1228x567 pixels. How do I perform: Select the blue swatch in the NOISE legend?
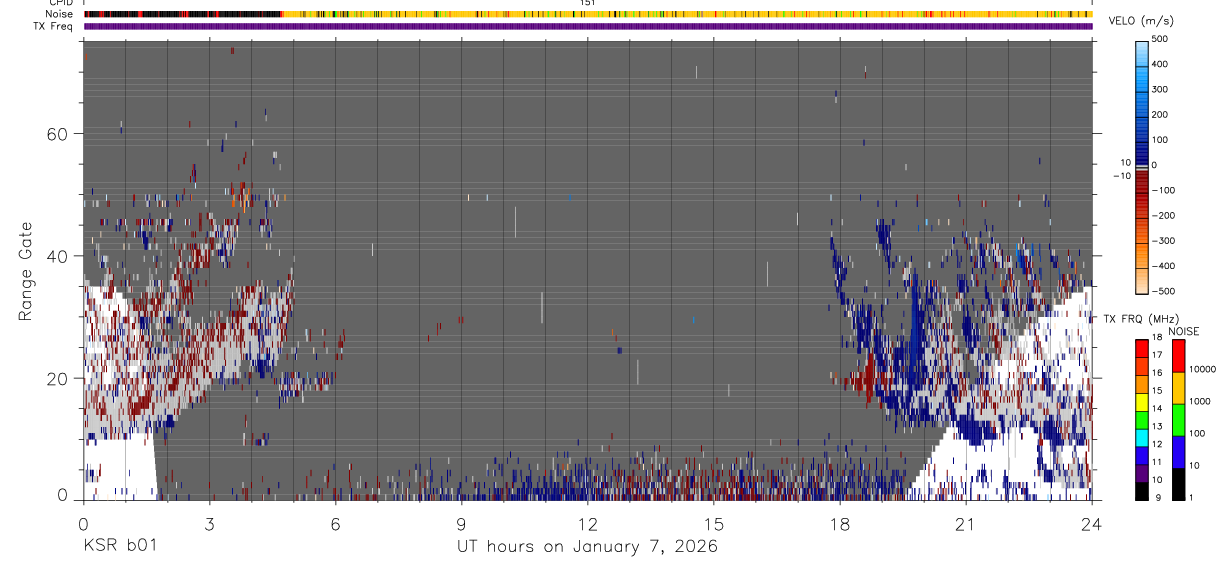point(1178,452)
